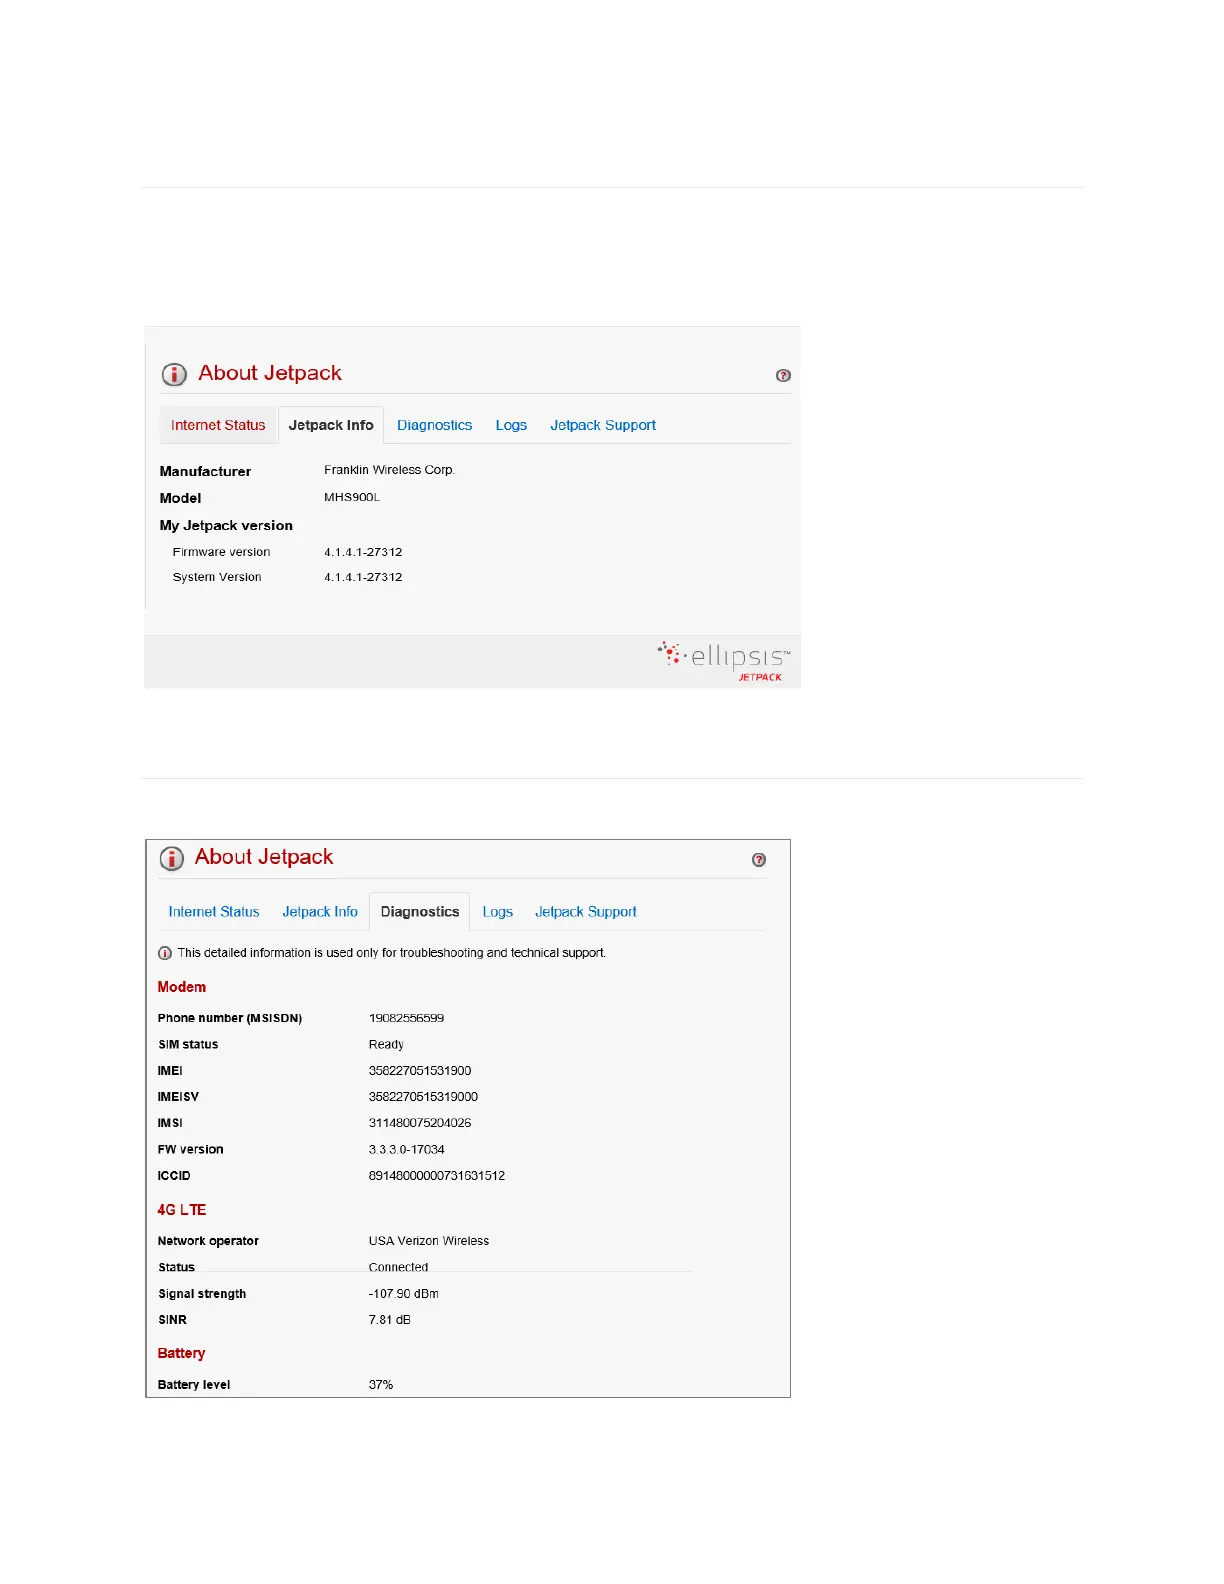Go to the Jetpack Support tab in the lower panel
This screenshot has width=1224, height=1584.
(586, 912)
